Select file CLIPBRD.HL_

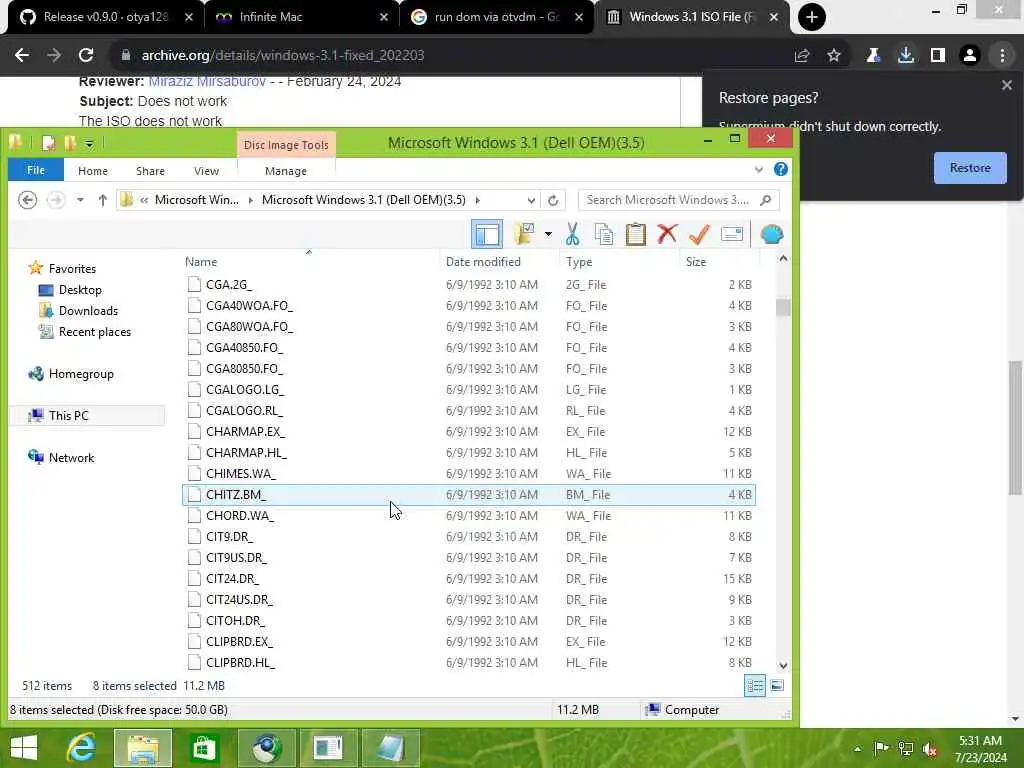(x=469, y=662)
